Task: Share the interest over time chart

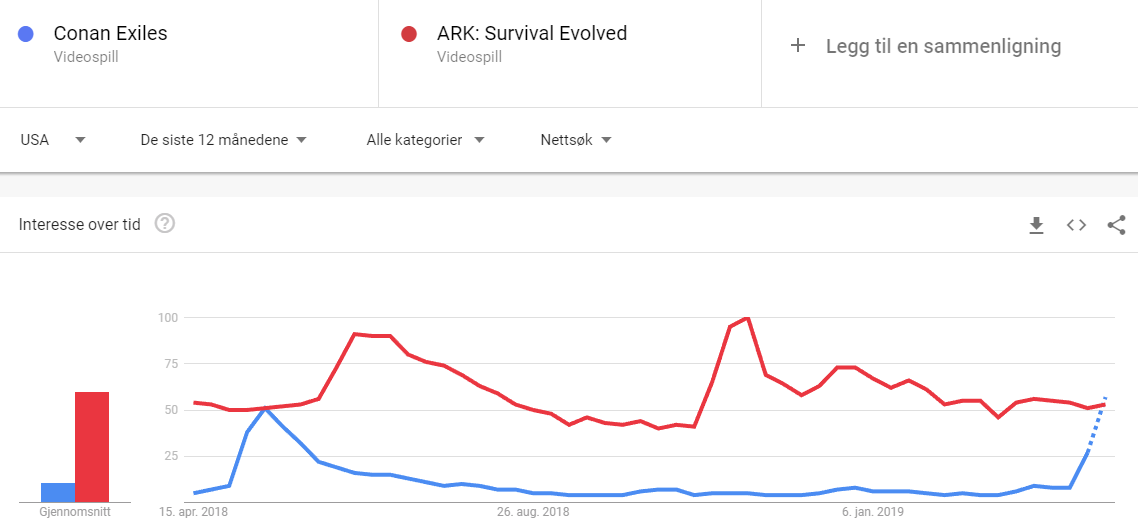Action: [1116, 225]
